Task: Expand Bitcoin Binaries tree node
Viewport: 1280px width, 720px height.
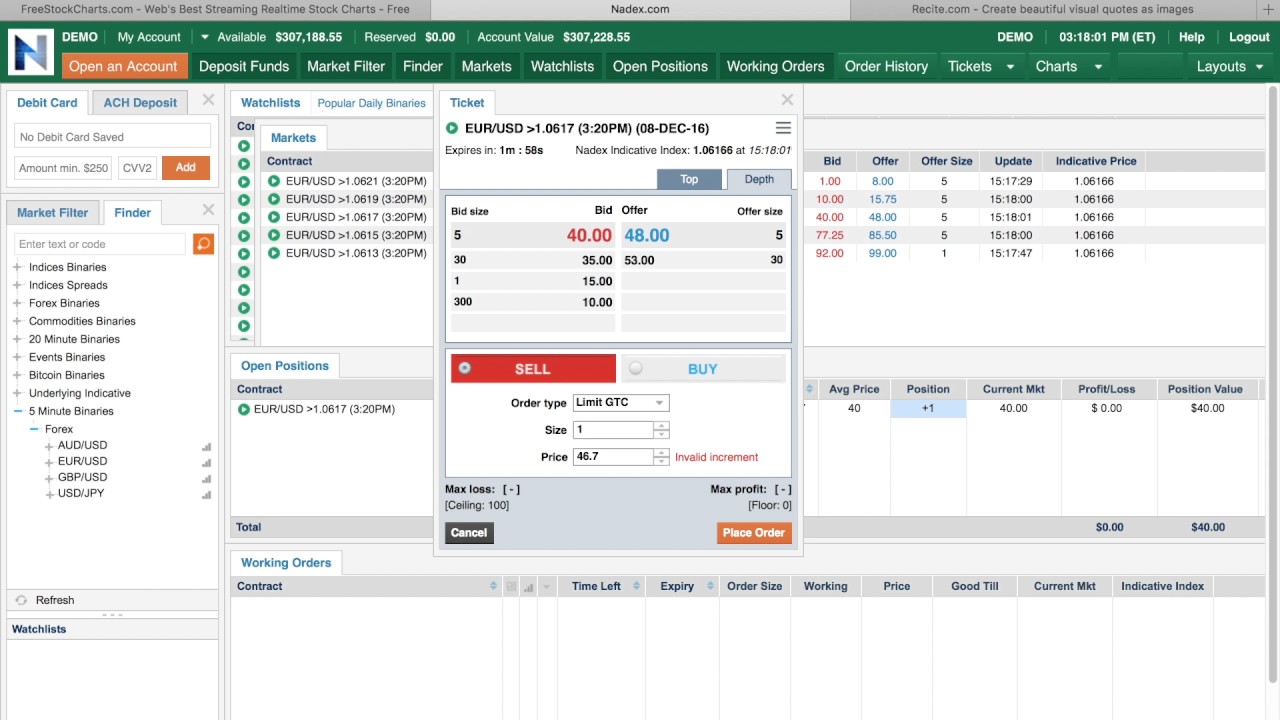Action: pyautogui.click(x=18, y=375)
